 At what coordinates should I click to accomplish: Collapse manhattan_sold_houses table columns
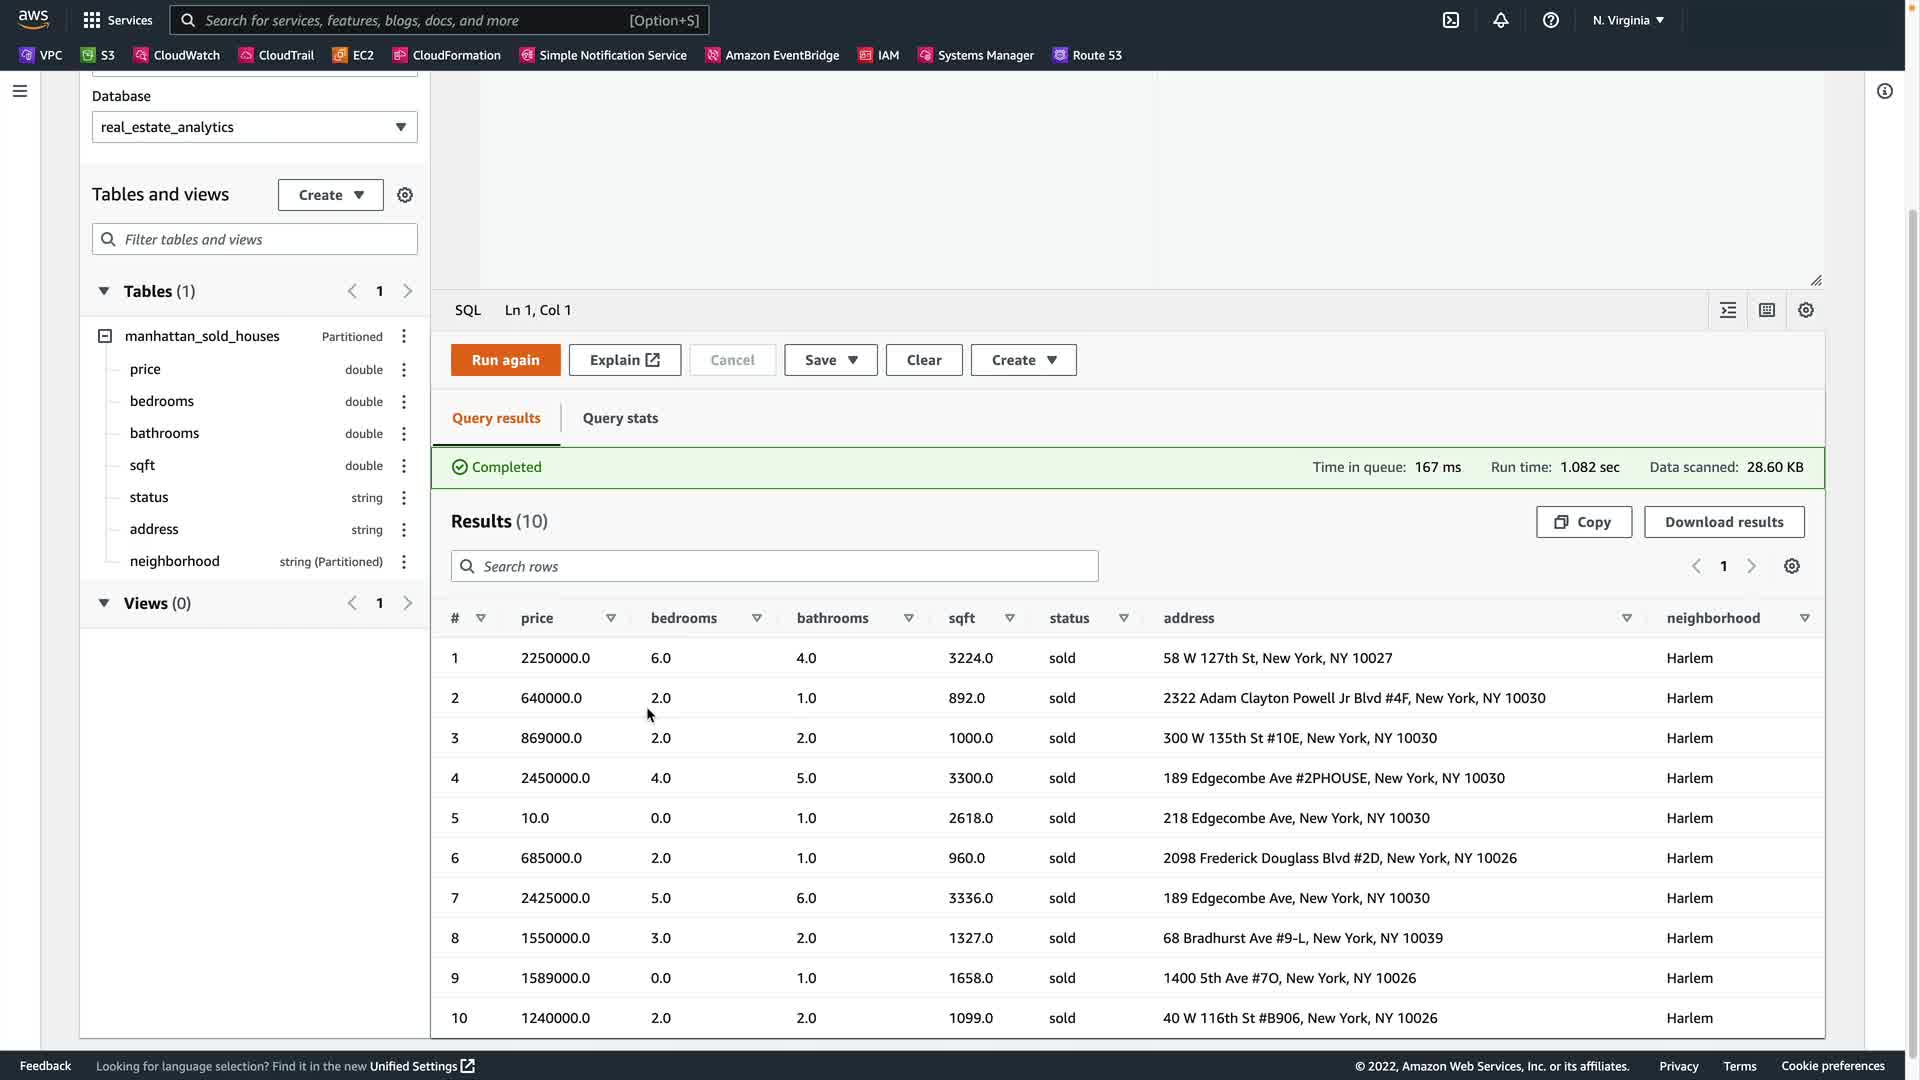coord(105,336)
